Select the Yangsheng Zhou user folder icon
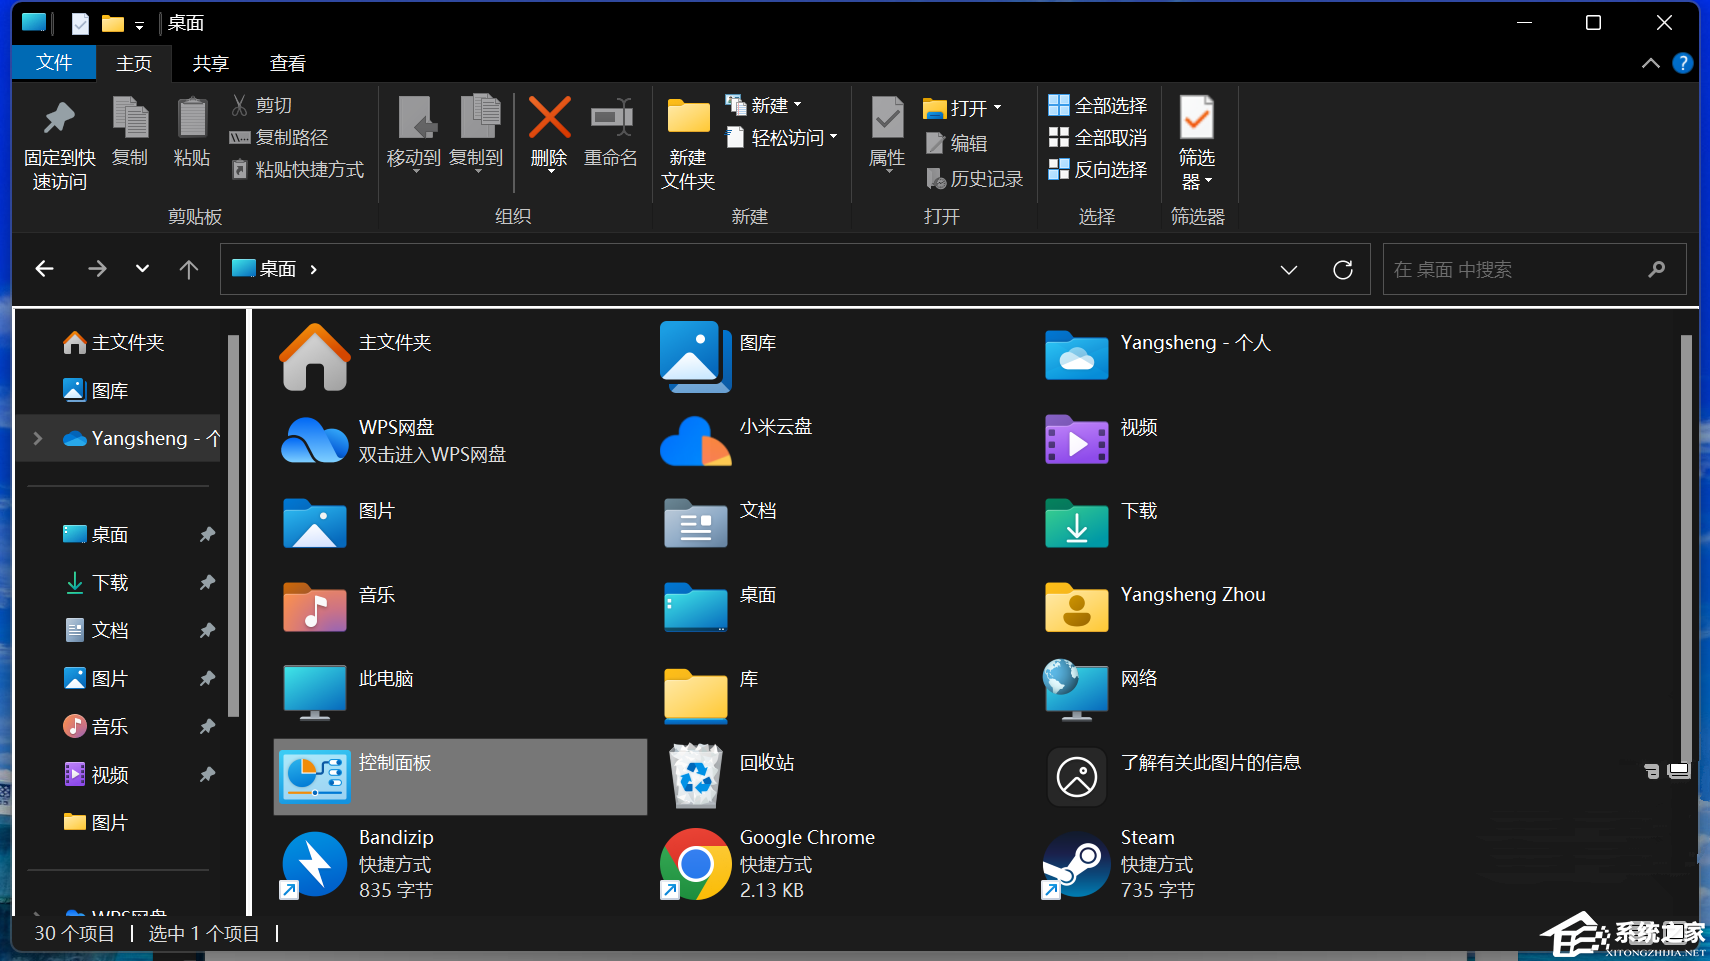The width and height of the screenshot is (1710, 961). point(1076,607)
